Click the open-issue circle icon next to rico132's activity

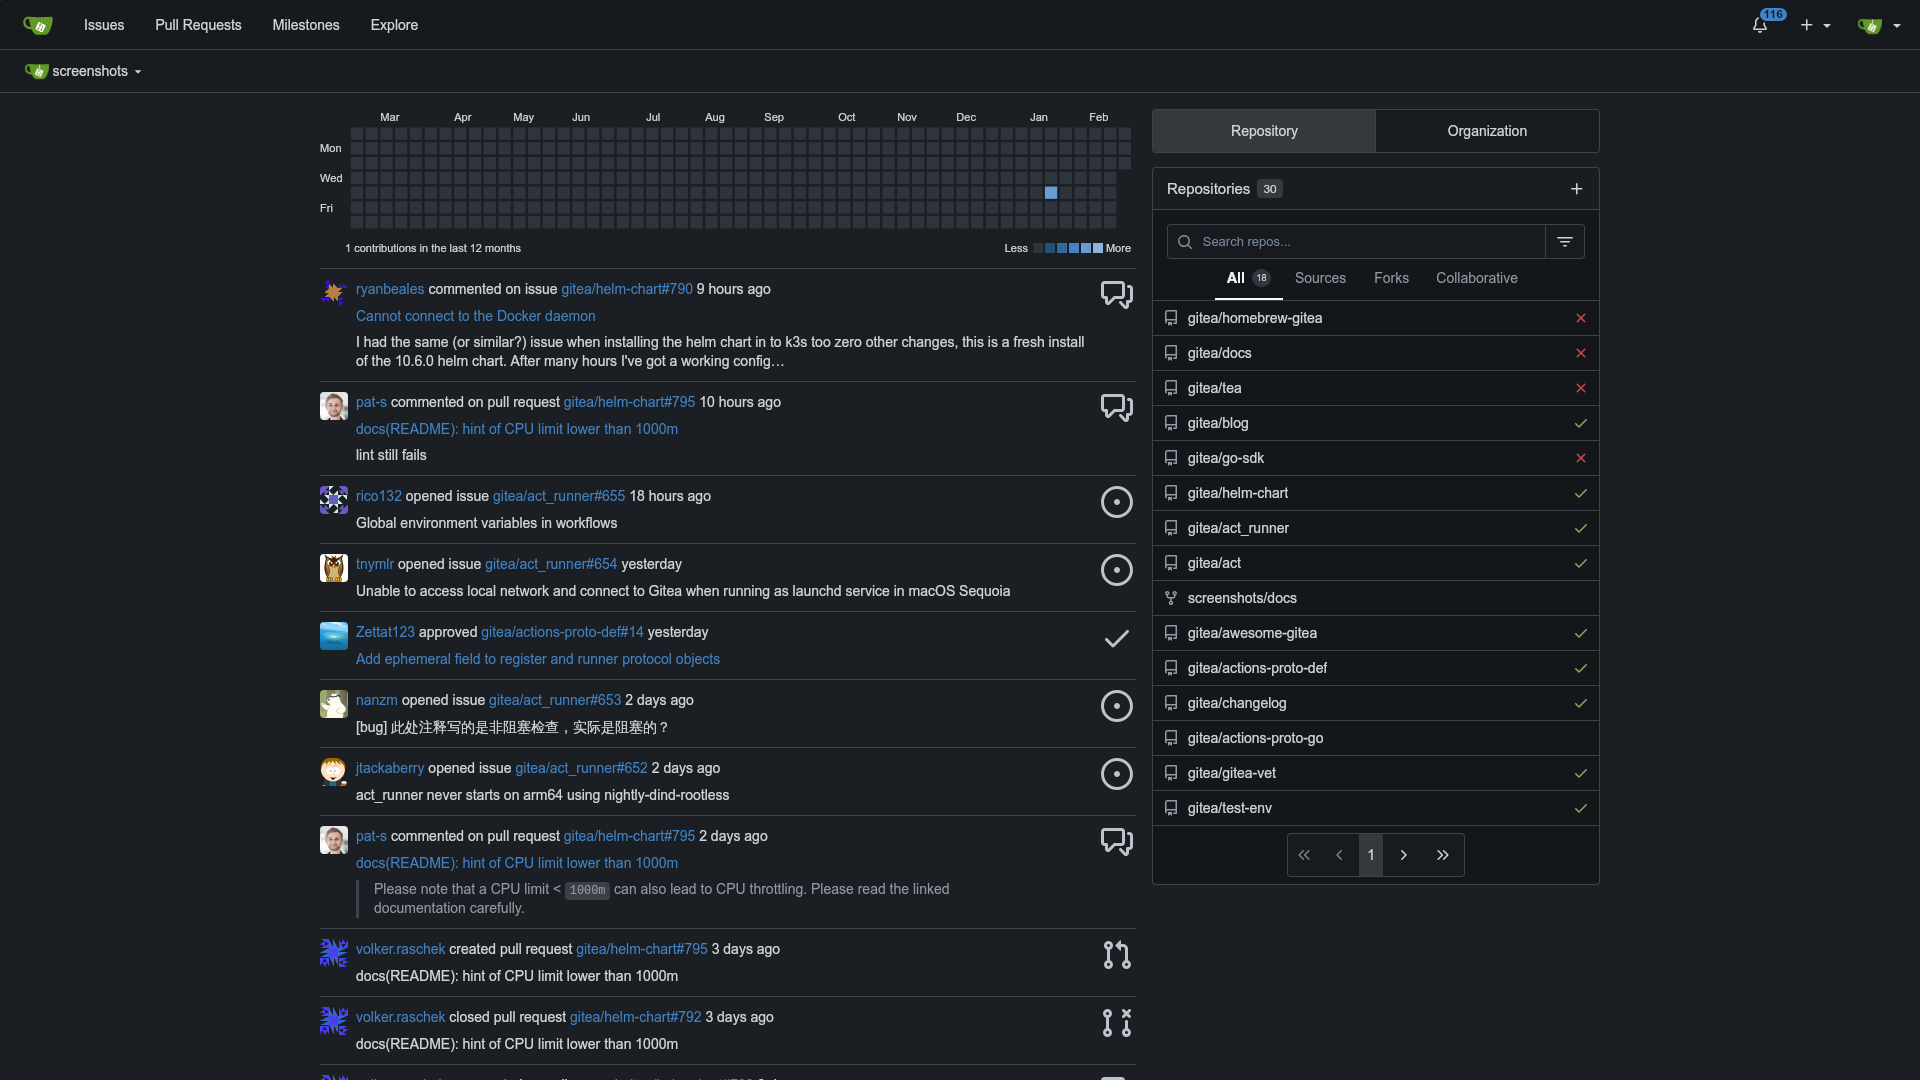pyautogui.click(x=1116, y=502)
